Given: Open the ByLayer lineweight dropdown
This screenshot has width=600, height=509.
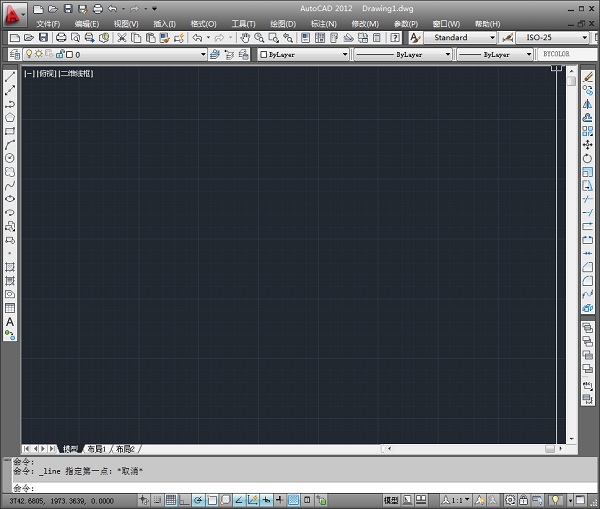Looking at the screenshot, I should pos(495,55).
